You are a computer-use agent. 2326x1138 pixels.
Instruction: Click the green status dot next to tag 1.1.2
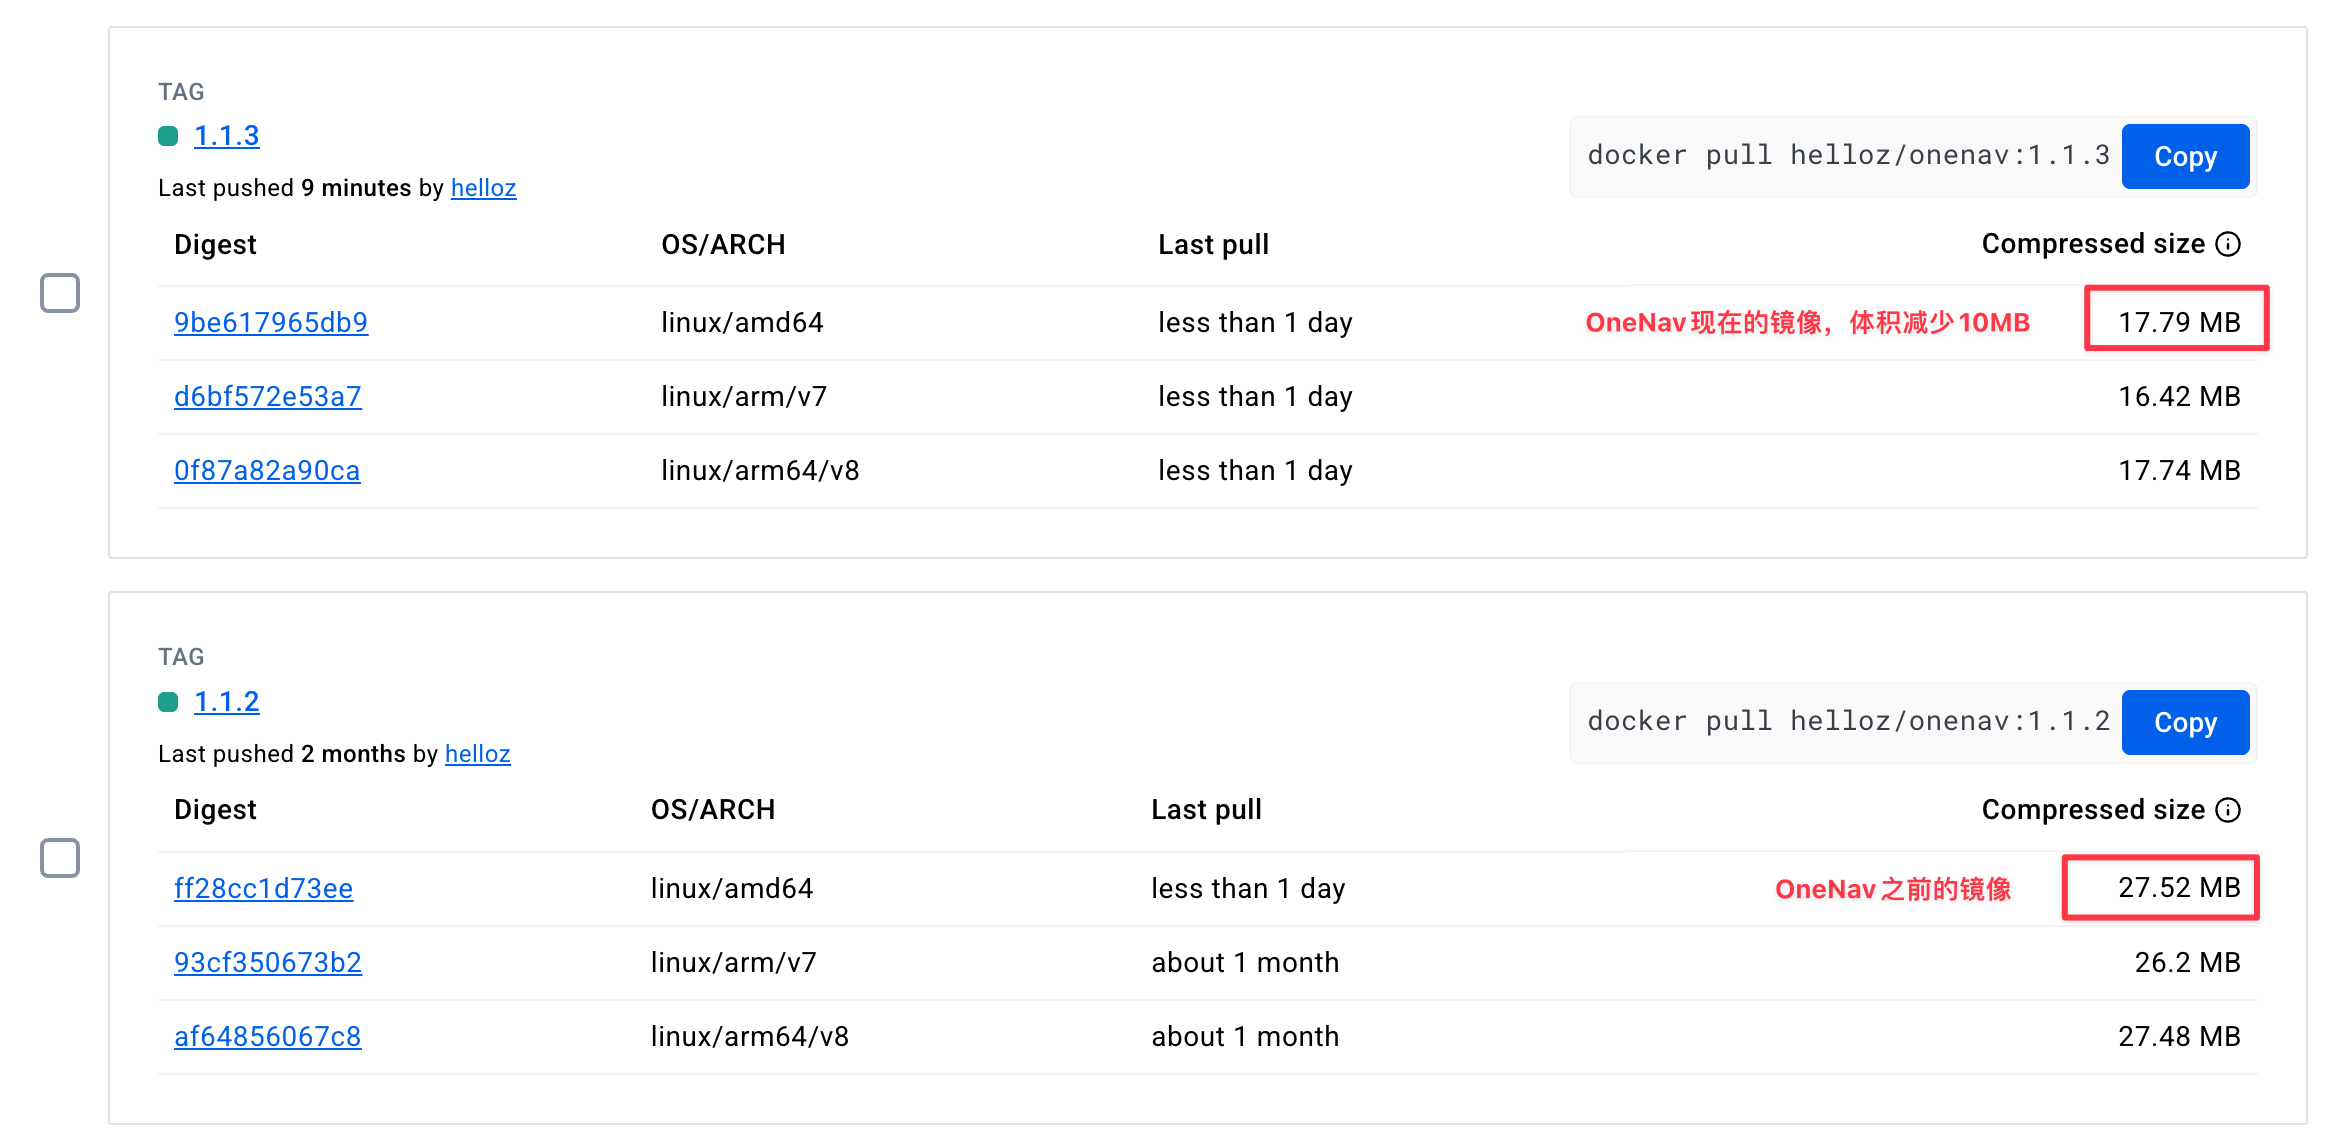coord(168,702)
